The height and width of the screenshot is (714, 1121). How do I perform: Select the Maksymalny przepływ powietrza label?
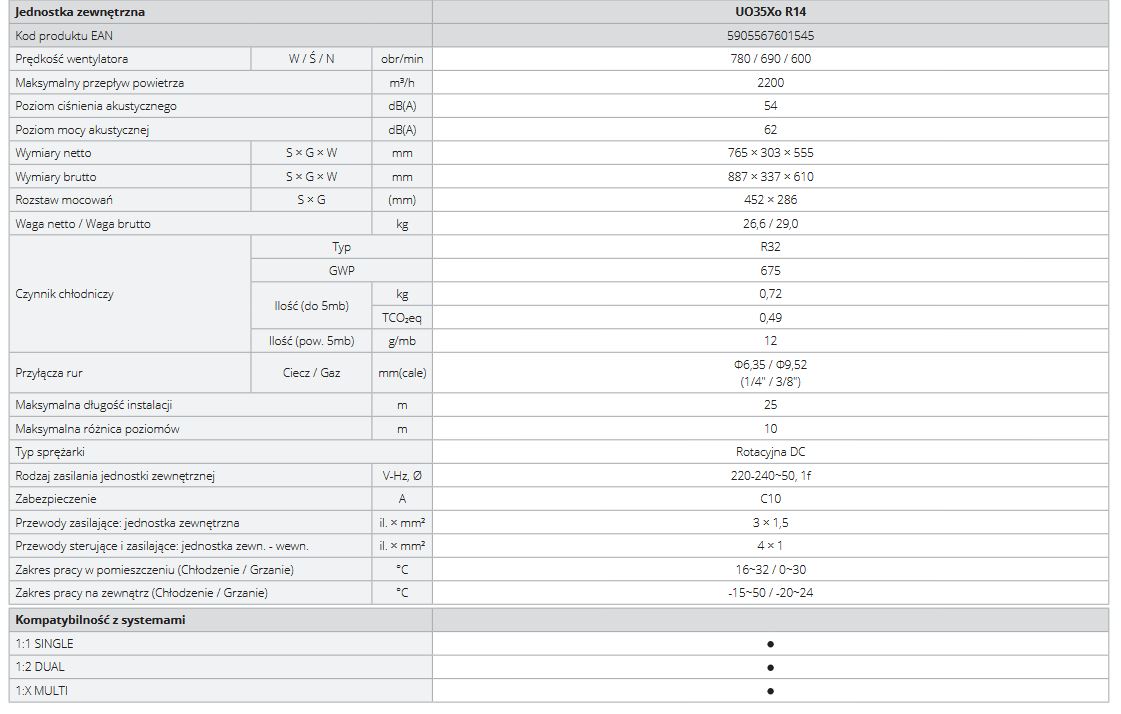click(100, 82)
